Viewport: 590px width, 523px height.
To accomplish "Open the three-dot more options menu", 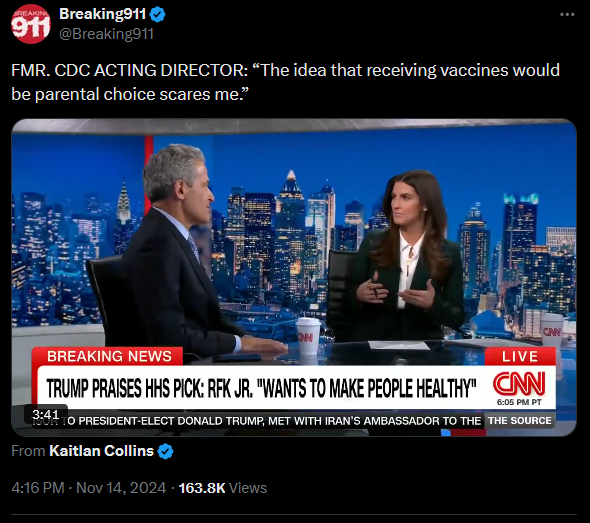I will (x=567, y=15).
